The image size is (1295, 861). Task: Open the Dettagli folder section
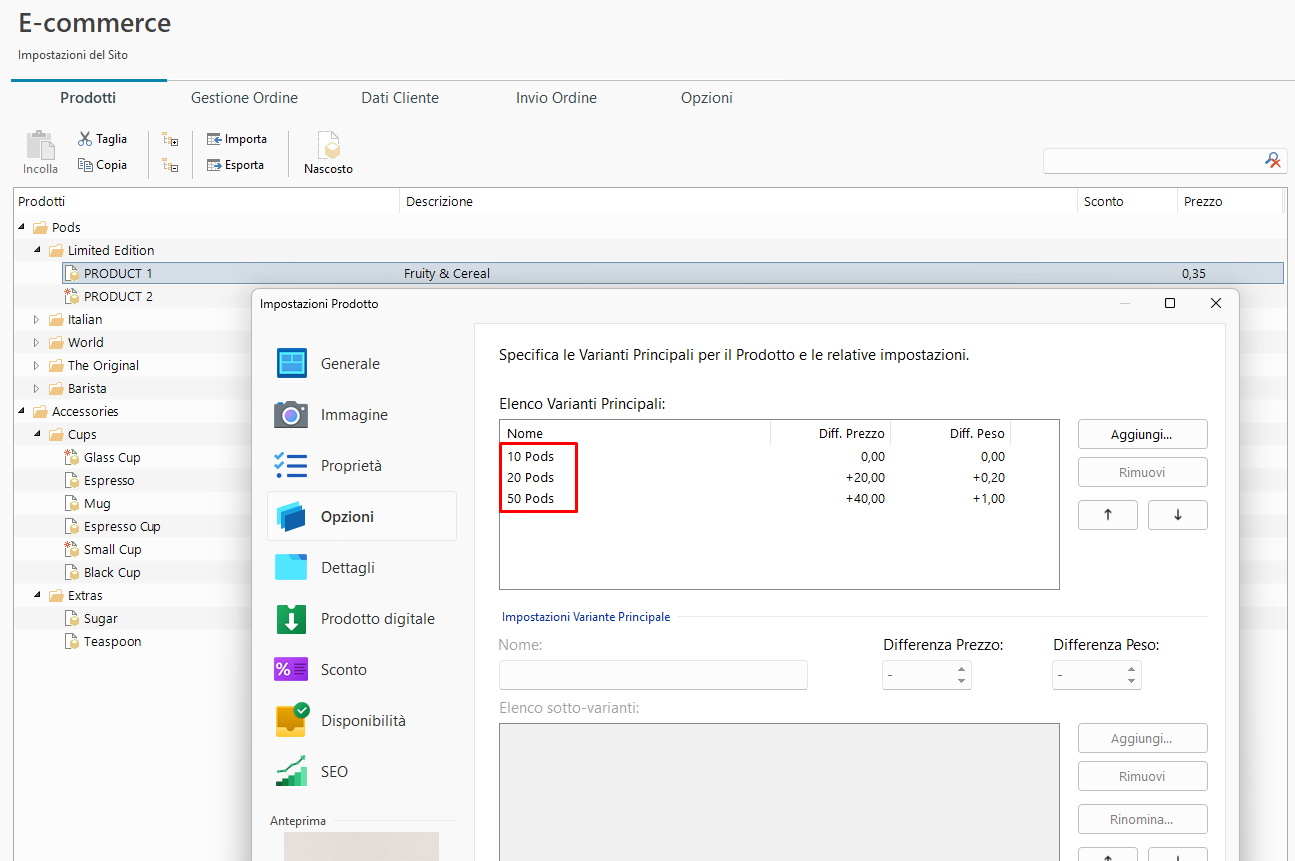click(x=362, y=568)
